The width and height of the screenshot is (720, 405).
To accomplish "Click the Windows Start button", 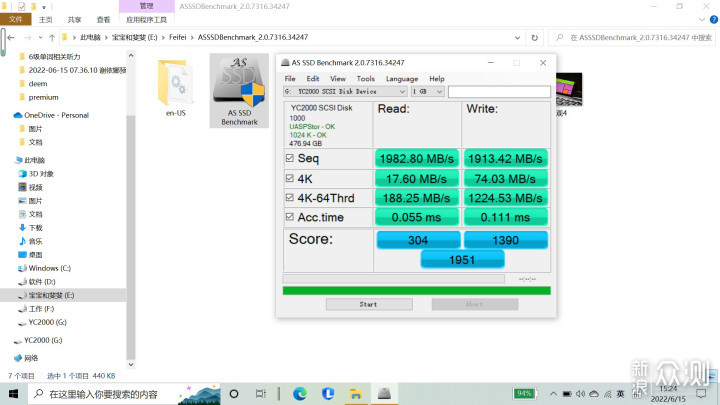I will tap(13, 394).
